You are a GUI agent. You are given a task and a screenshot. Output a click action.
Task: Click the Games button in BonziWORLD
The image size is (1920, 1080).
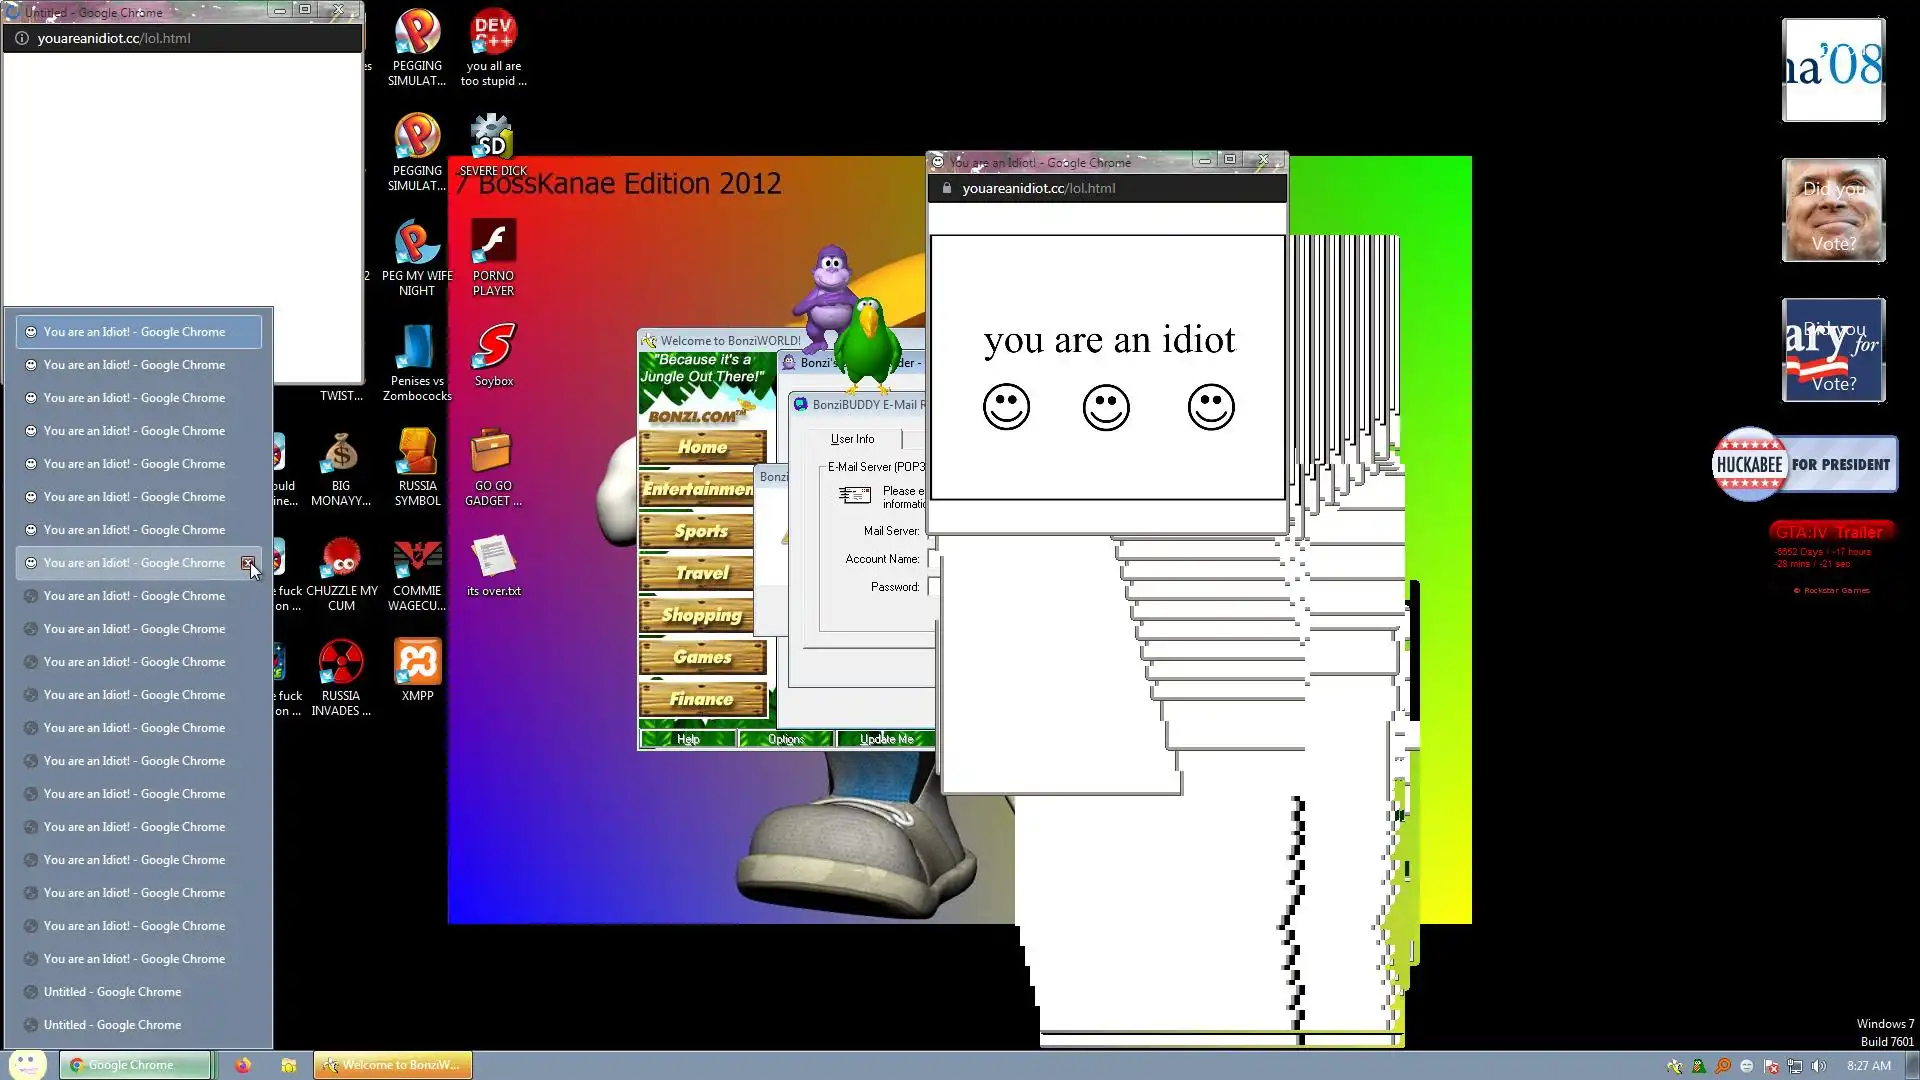tap(702, 657)
